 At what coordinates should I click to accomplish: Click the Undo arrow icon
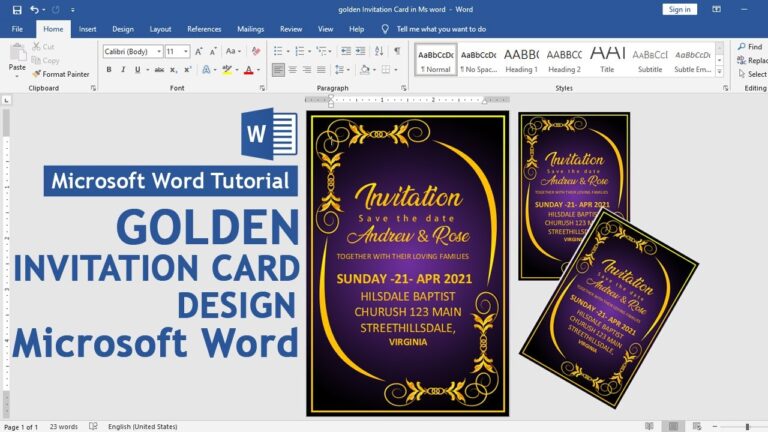click(x=34, y=9)
